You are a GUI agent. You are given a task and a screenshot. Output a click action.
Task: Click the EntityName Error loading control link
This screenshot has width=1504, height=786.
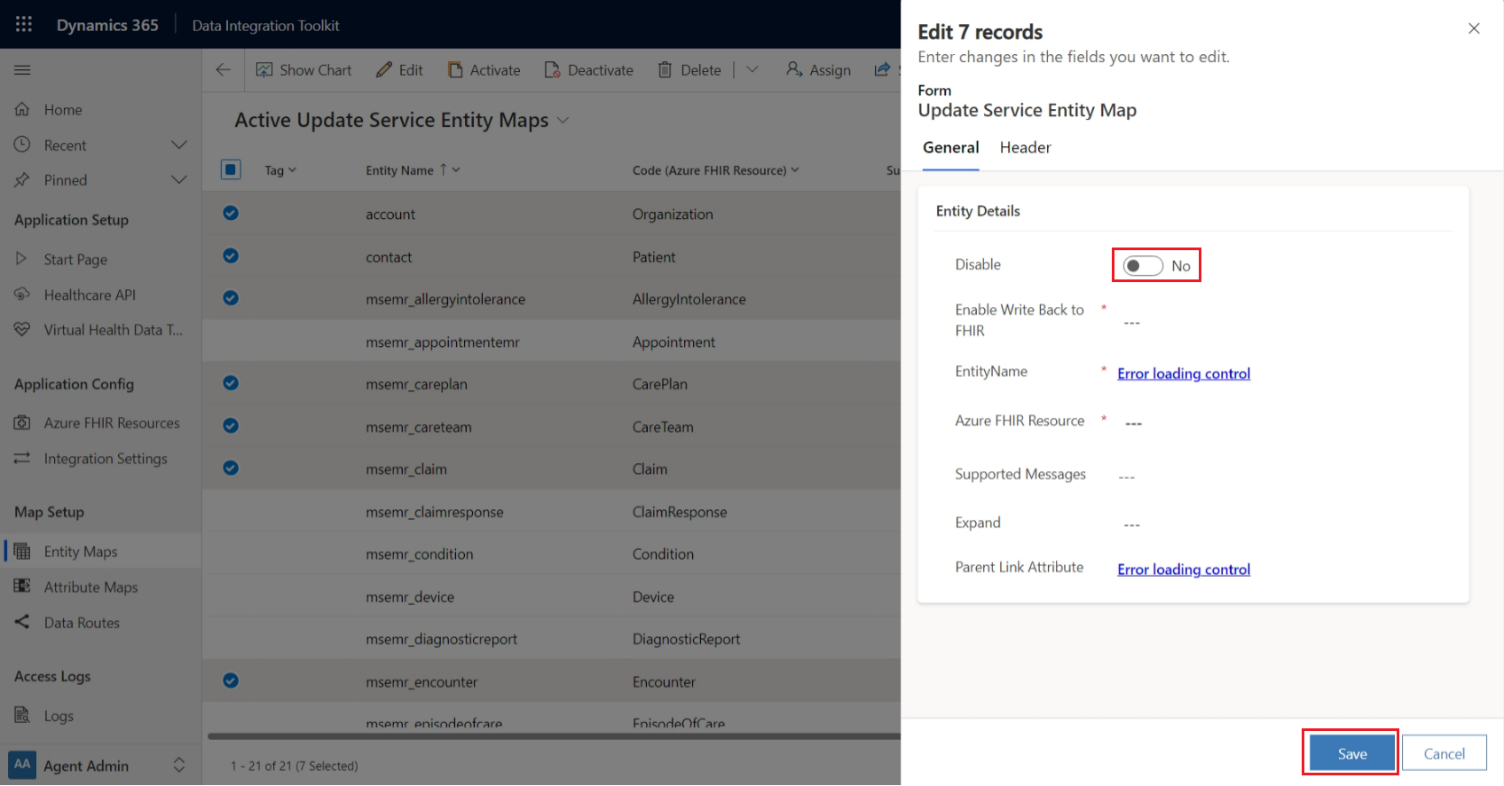coord(1184,373)
